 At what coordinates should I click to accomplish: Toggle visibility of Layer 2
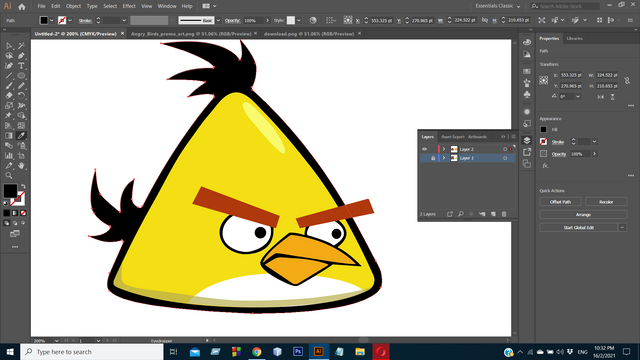click(x=424, y=149)
